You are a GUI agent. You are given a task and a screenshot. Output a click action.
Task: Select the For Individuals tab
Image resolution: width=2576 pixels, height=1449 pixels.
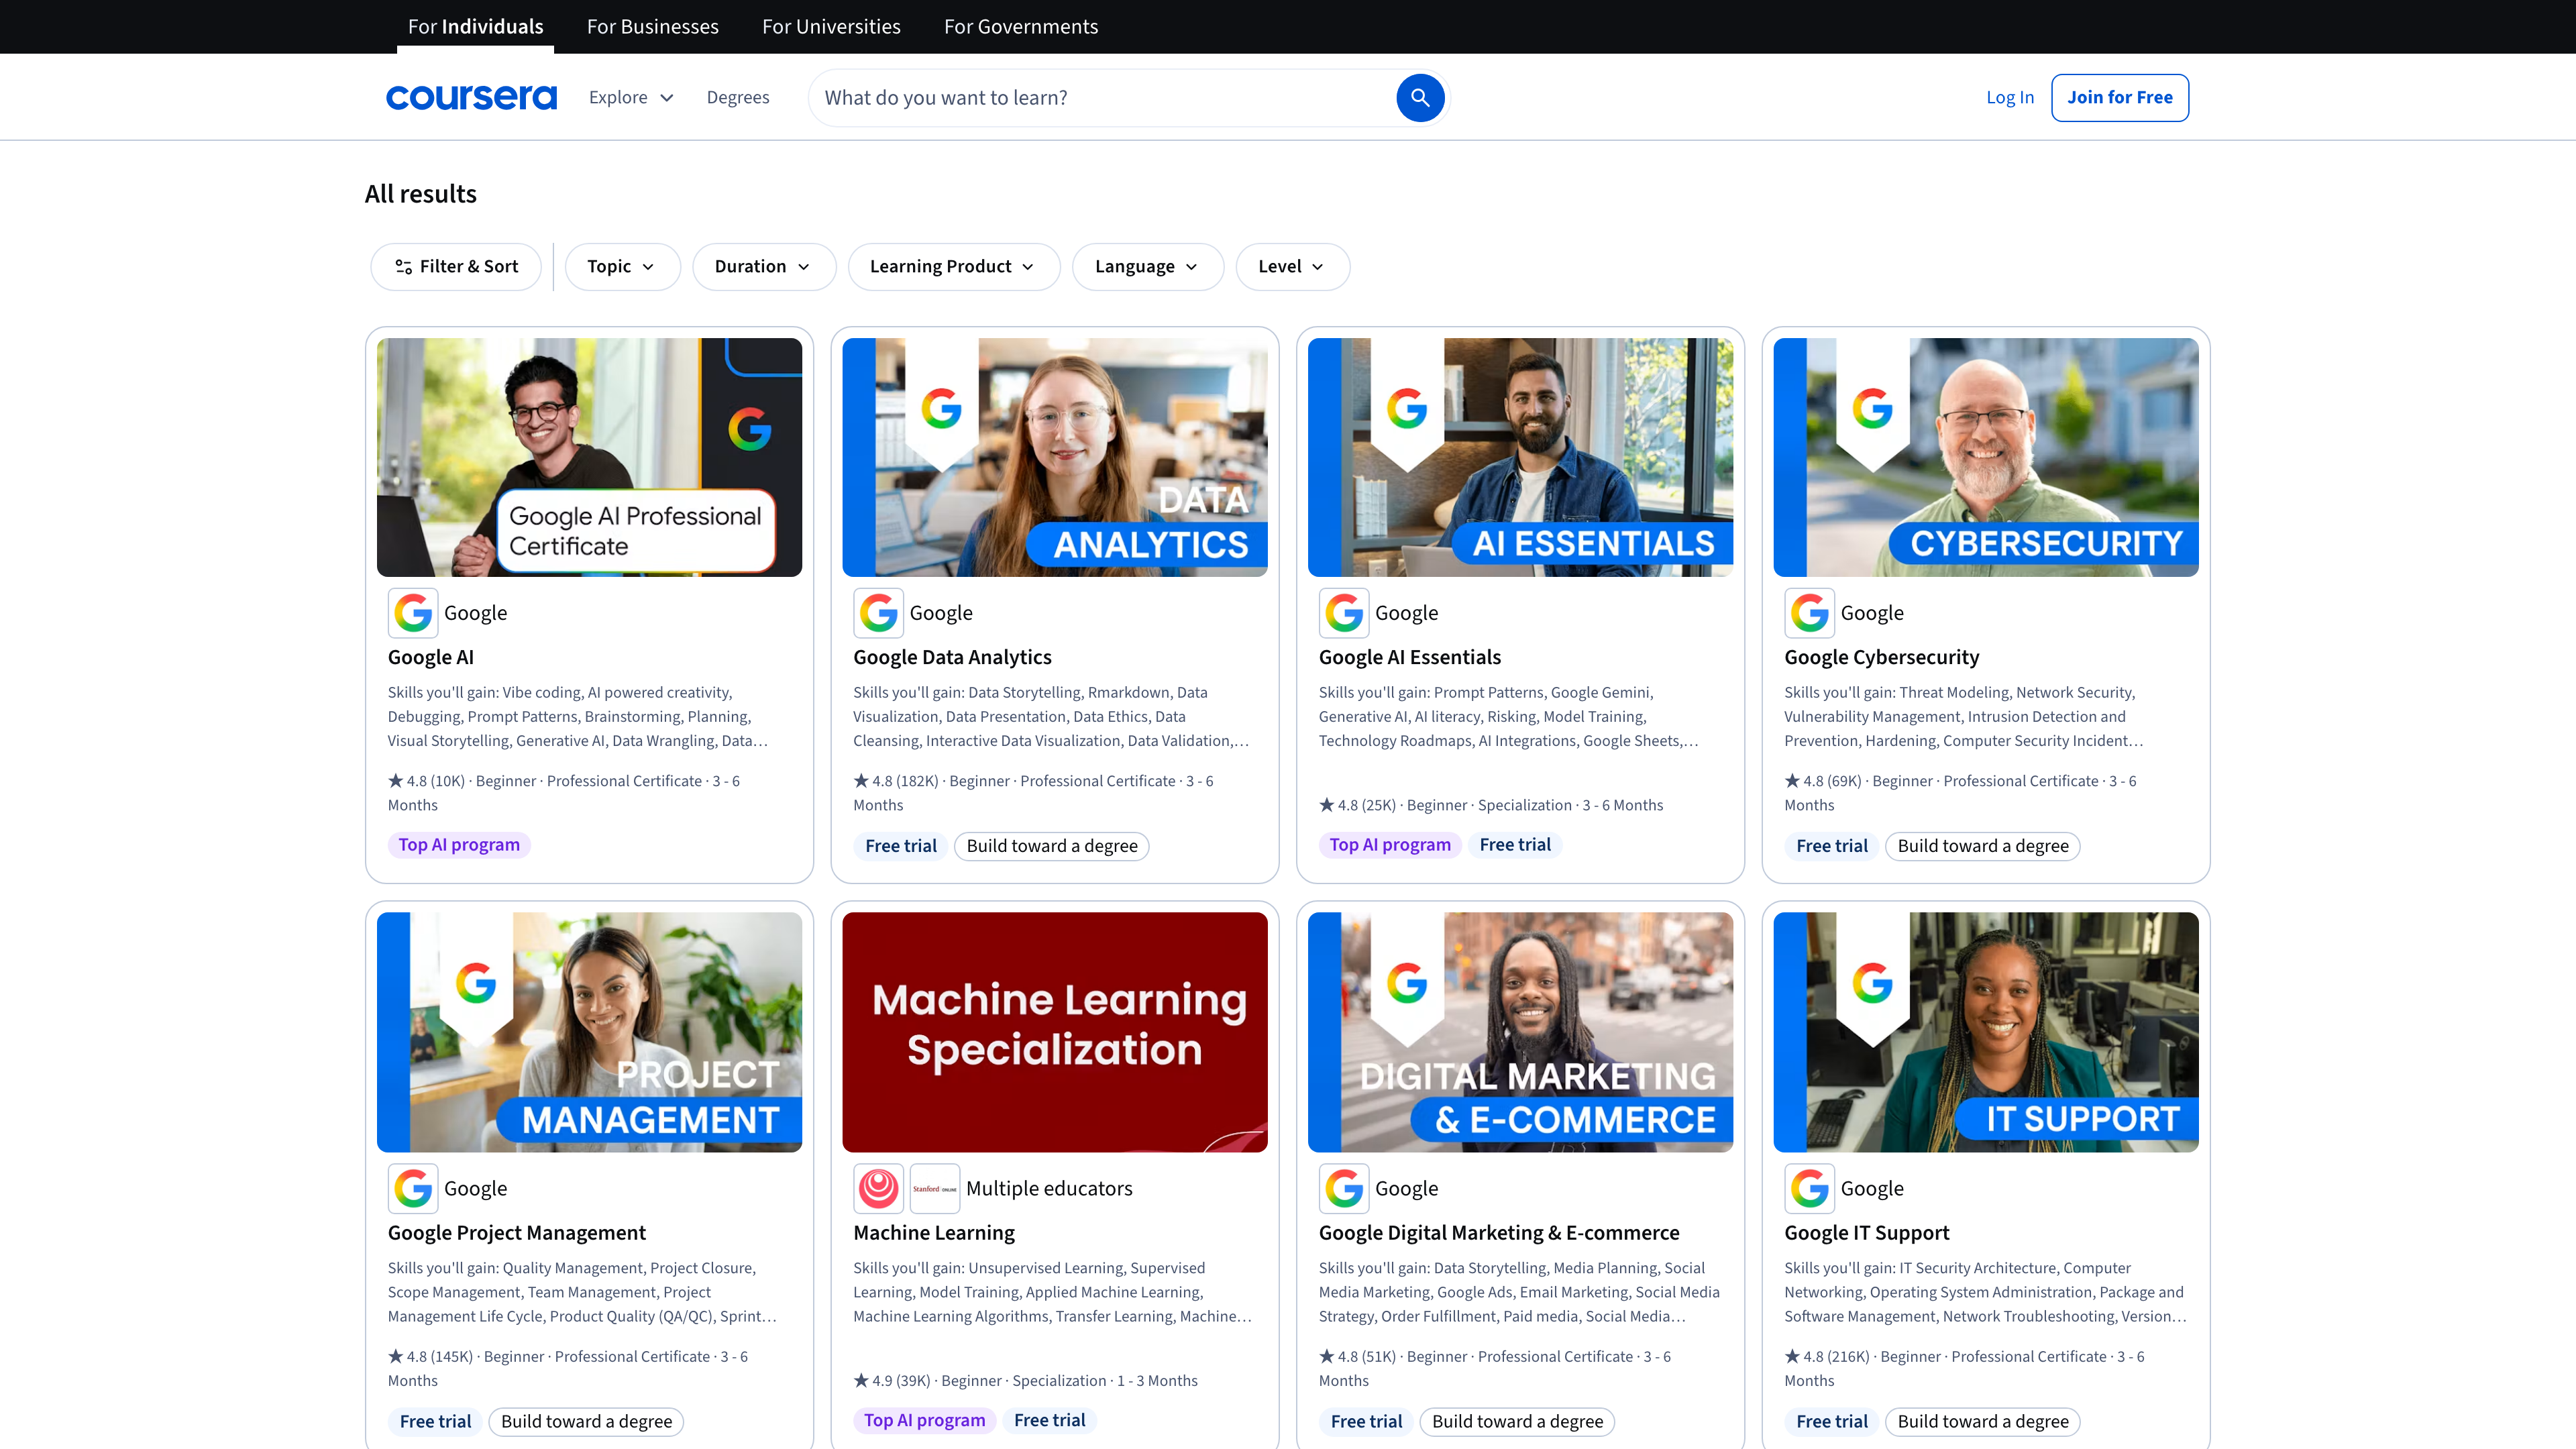475,27
